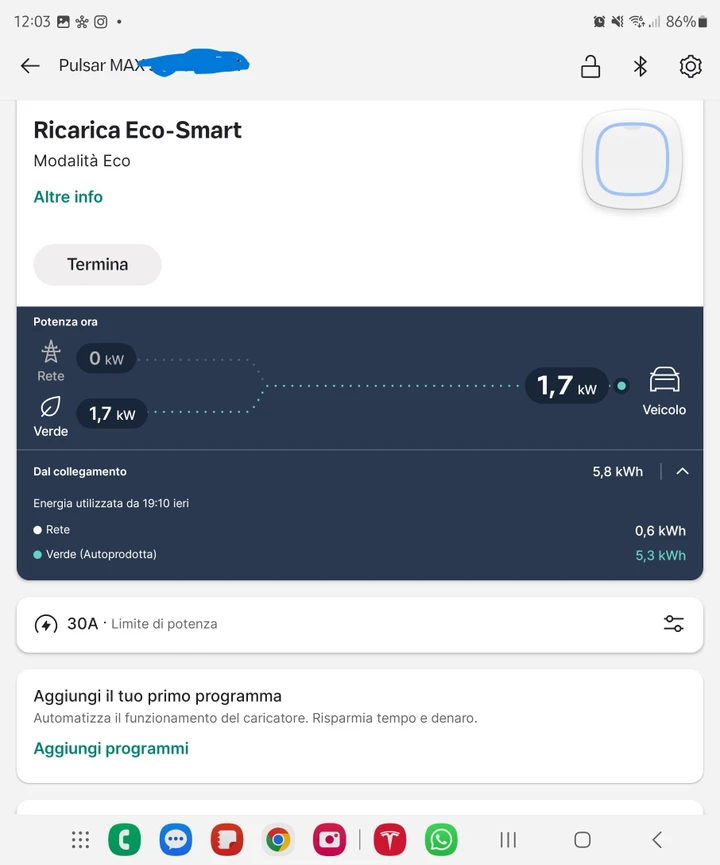
Task: Tap the Pulsar charger image
Action: point(632,159)
